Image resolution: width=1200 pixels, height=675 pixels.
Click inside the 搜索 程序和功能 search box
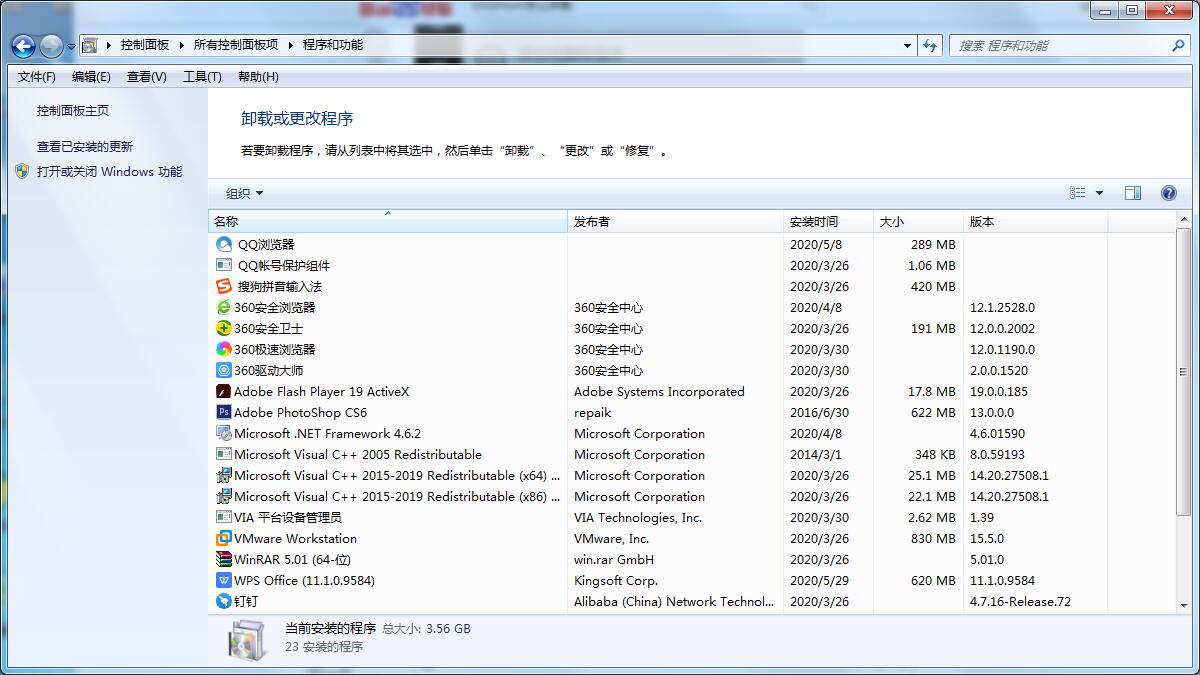pos(1070,45)
